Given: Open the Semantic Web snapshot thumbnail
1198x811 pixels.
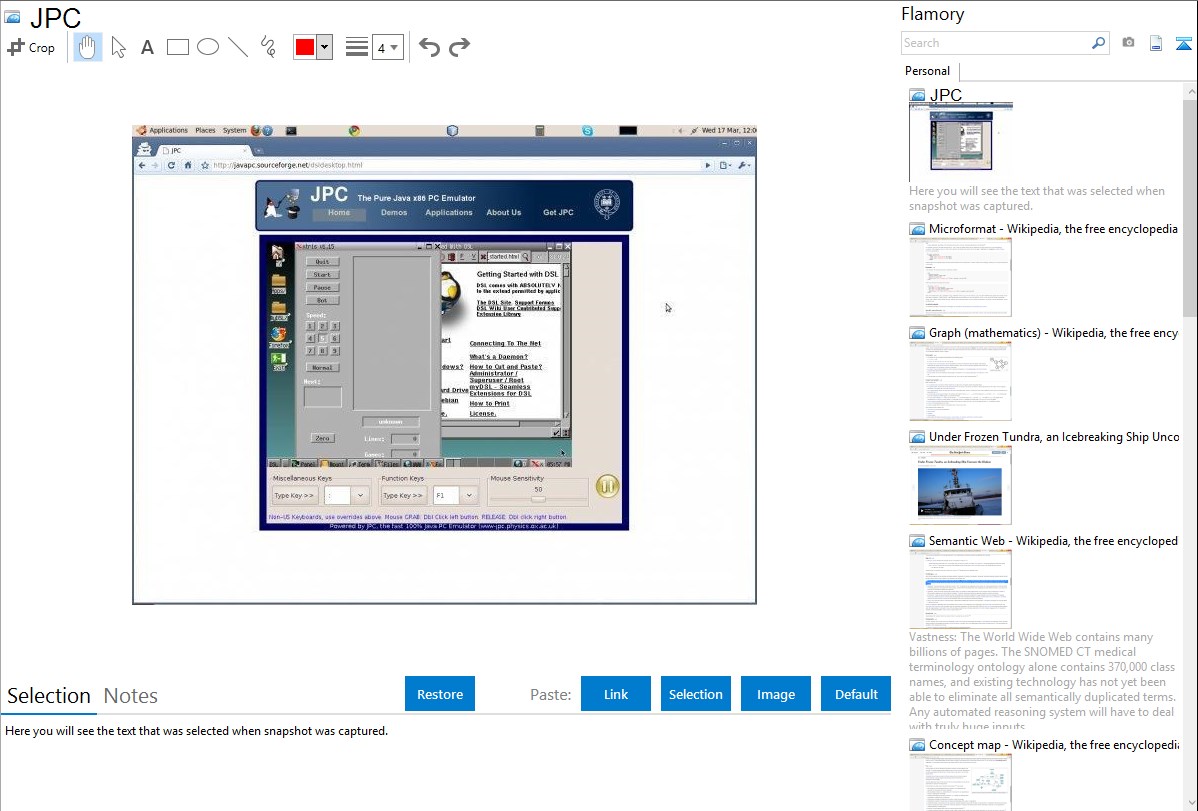Looking at the screenshot, I should [960, 589].
